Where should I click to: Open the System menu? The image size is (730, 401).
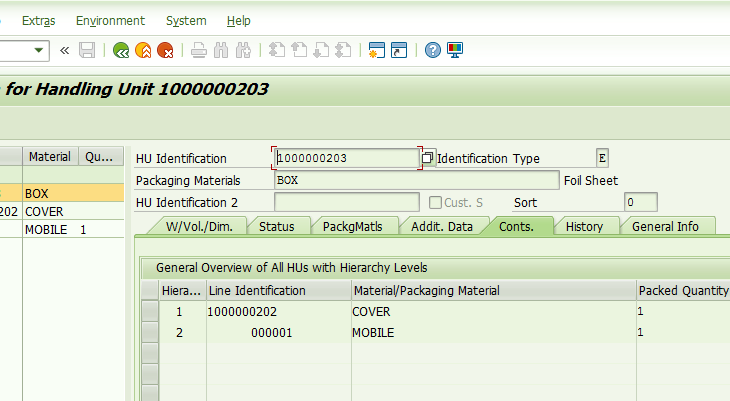coord(186,21)
